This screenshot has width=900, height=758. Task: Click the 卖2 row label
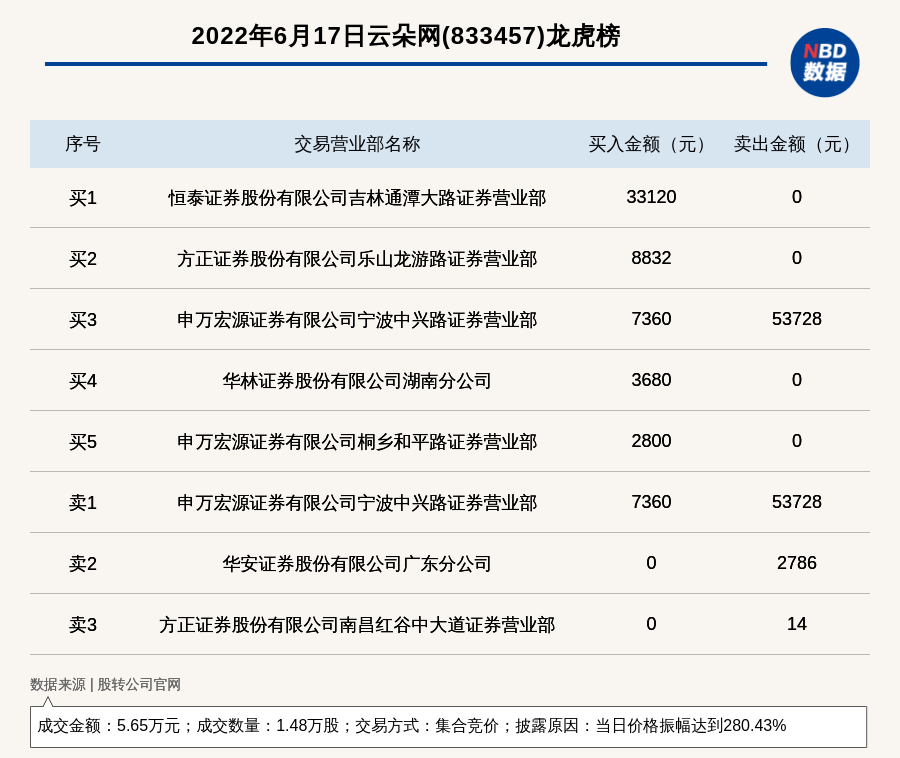(83, 563)
